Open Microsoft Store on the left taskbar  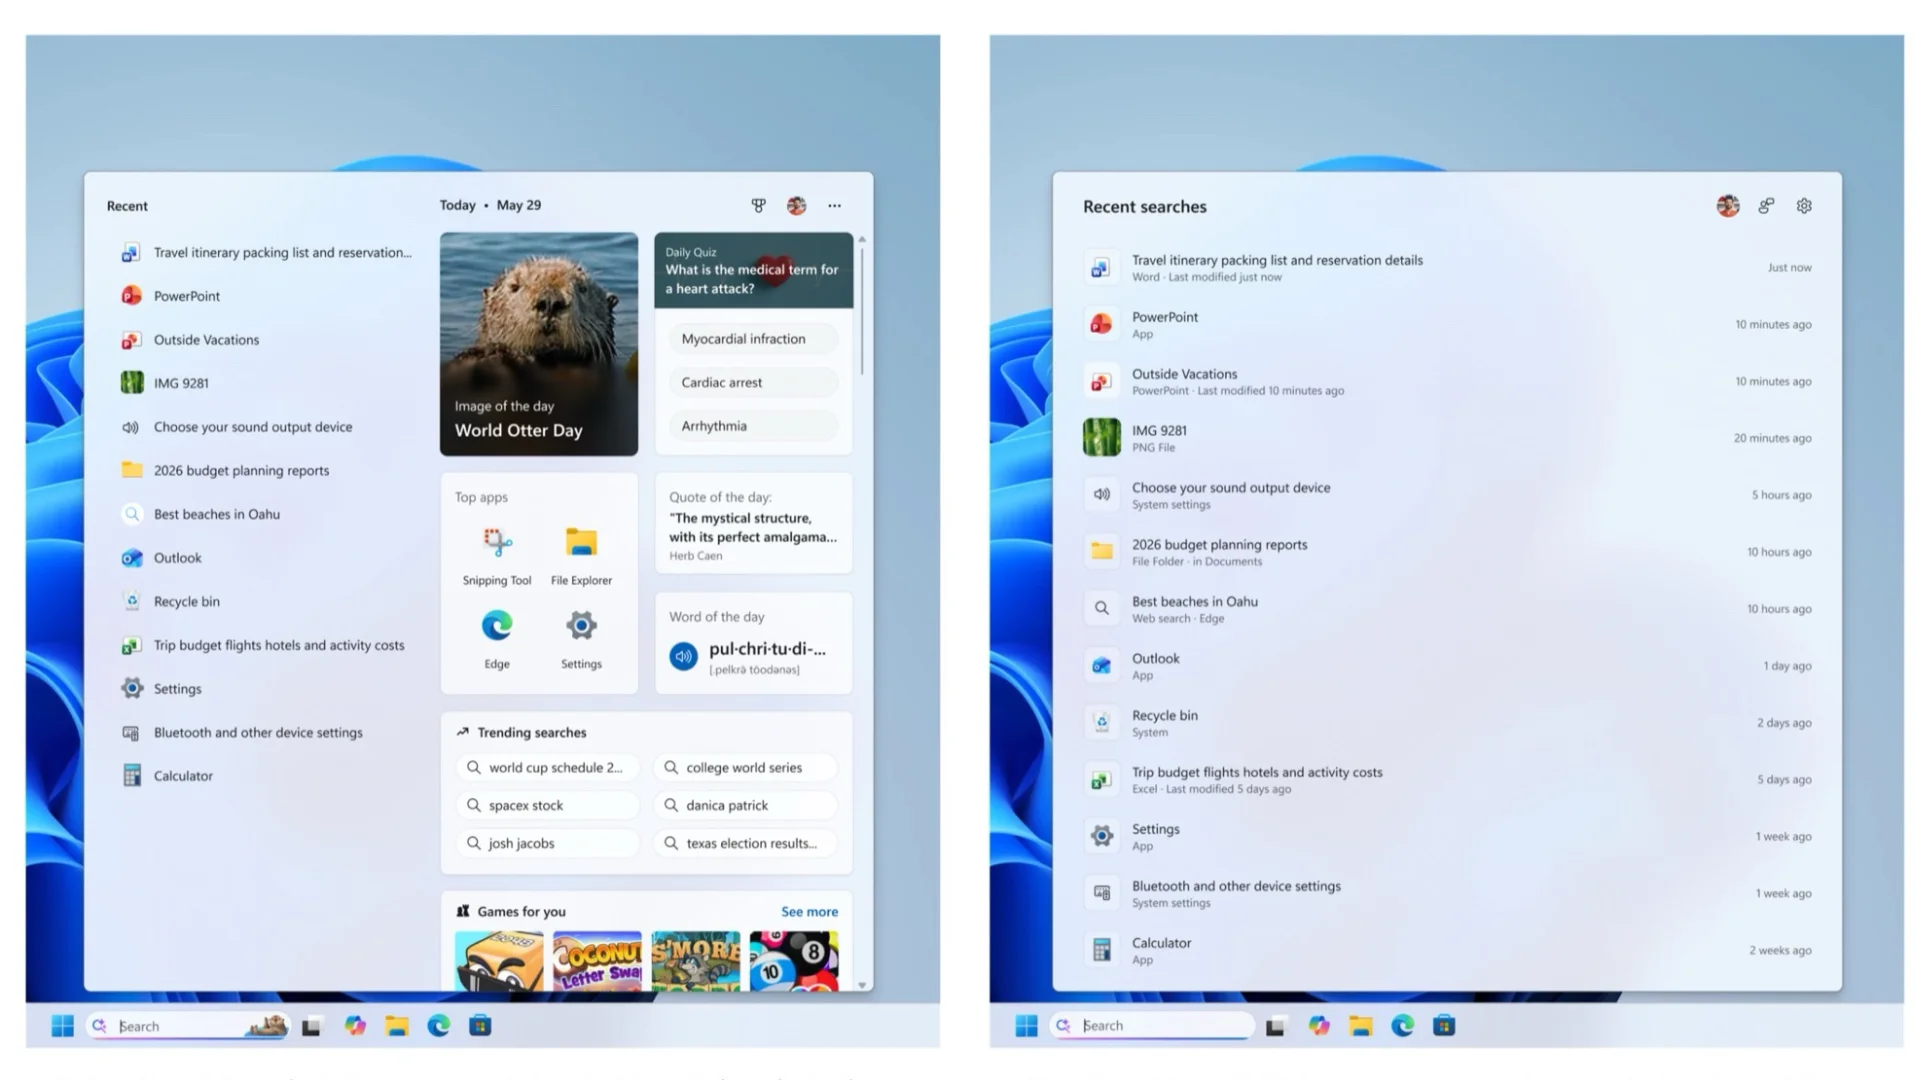click(x=480, y=1026)
